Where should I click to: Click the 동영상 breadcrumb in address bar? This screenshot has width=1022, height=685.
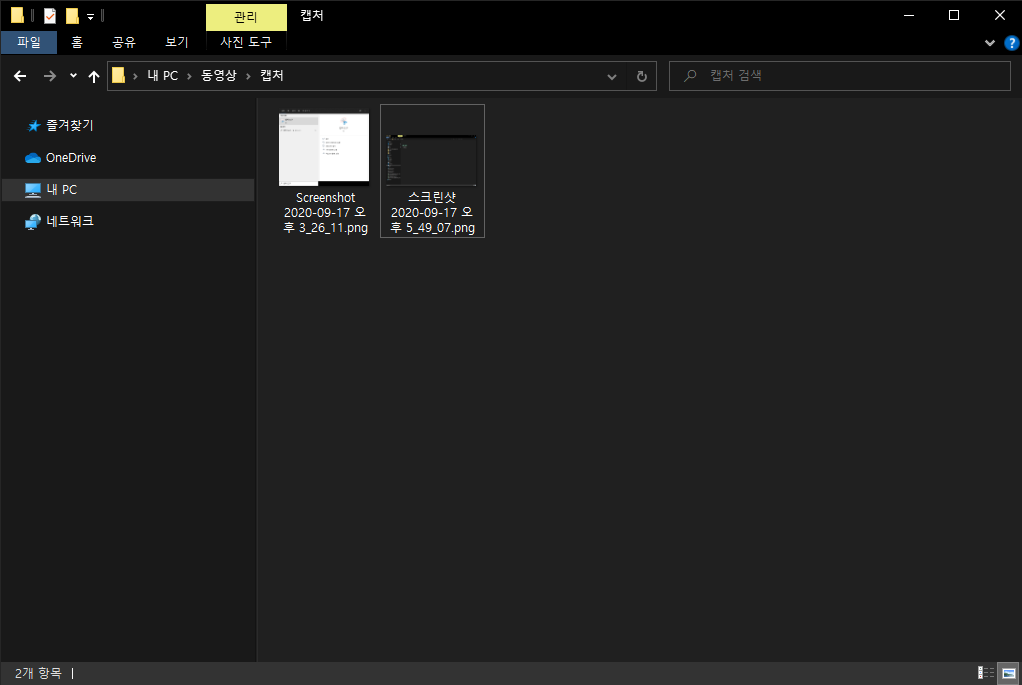coord(218,76)
